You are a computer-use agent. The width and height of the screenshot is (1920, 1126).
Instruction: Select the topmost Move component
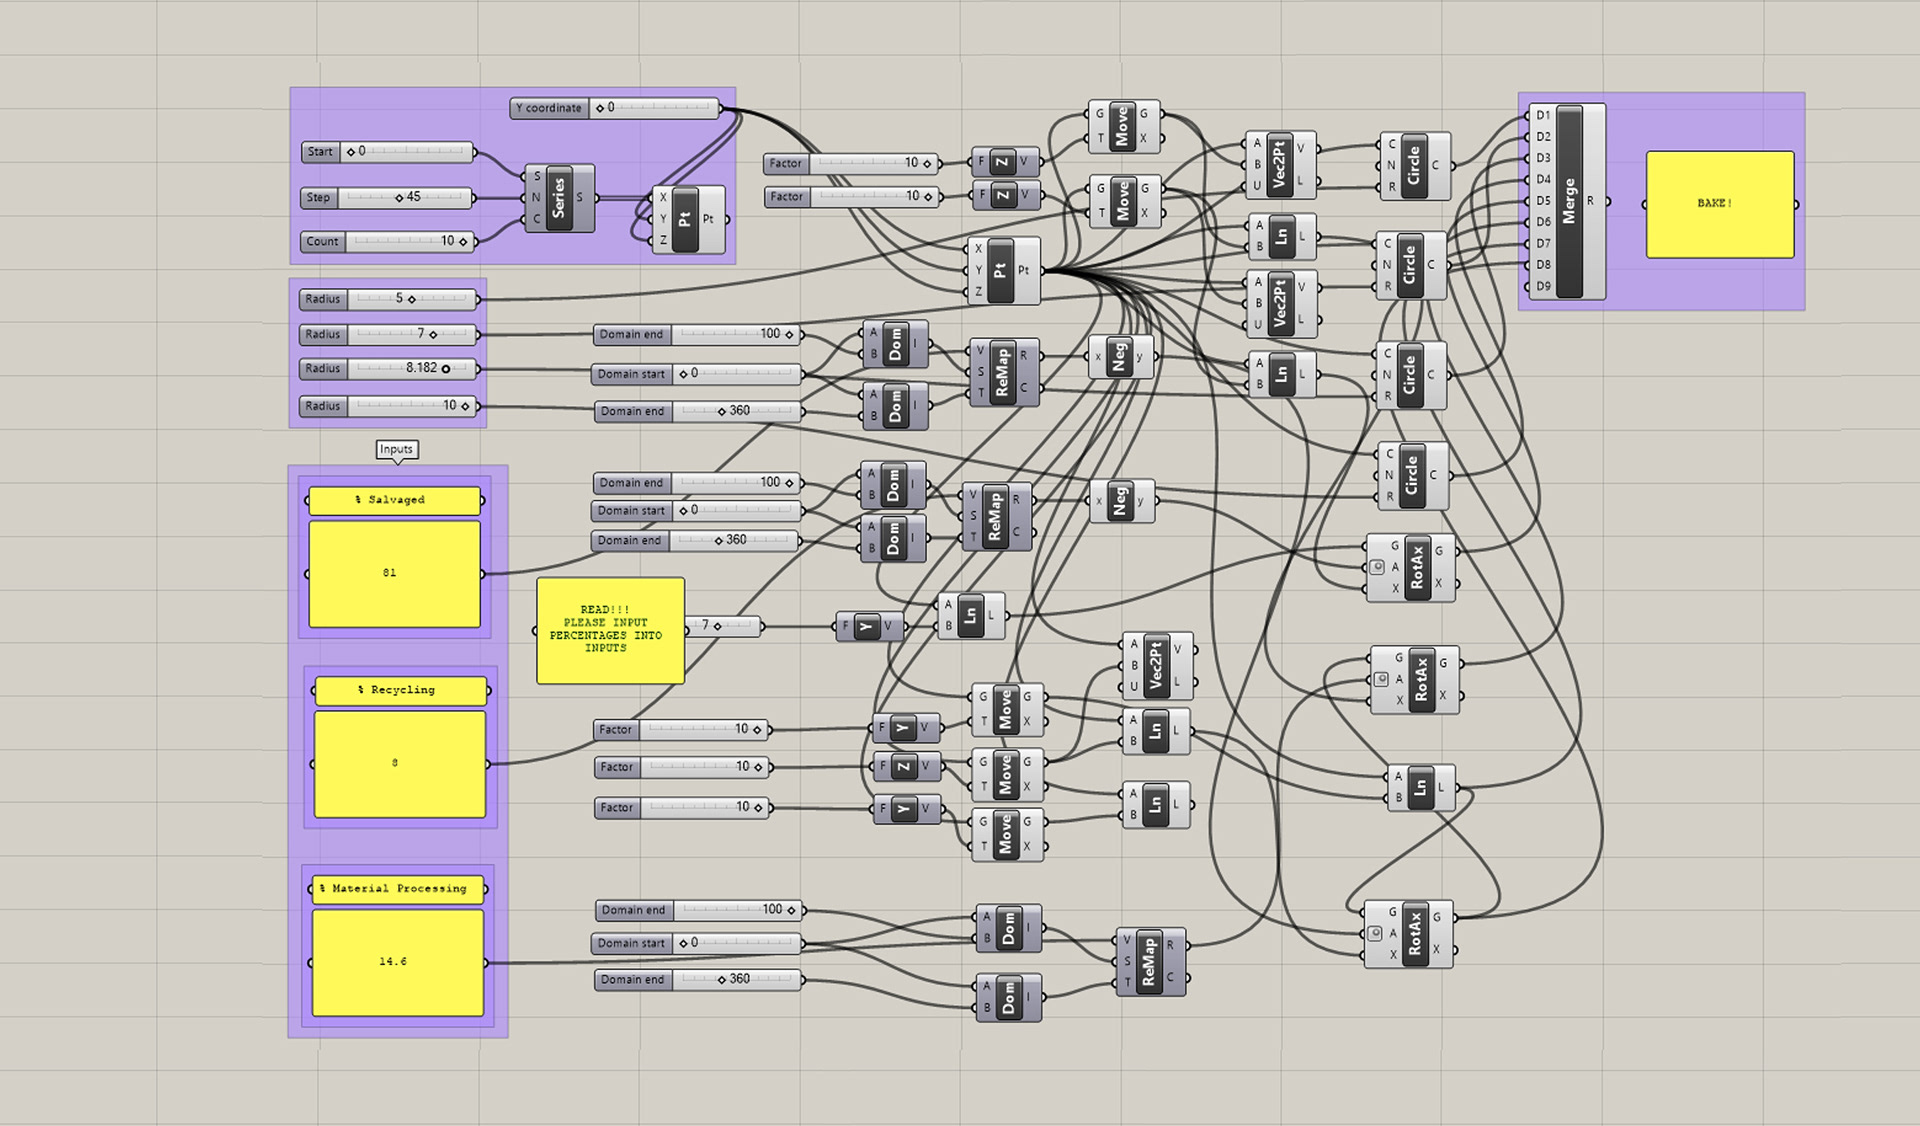point(1121,126)
